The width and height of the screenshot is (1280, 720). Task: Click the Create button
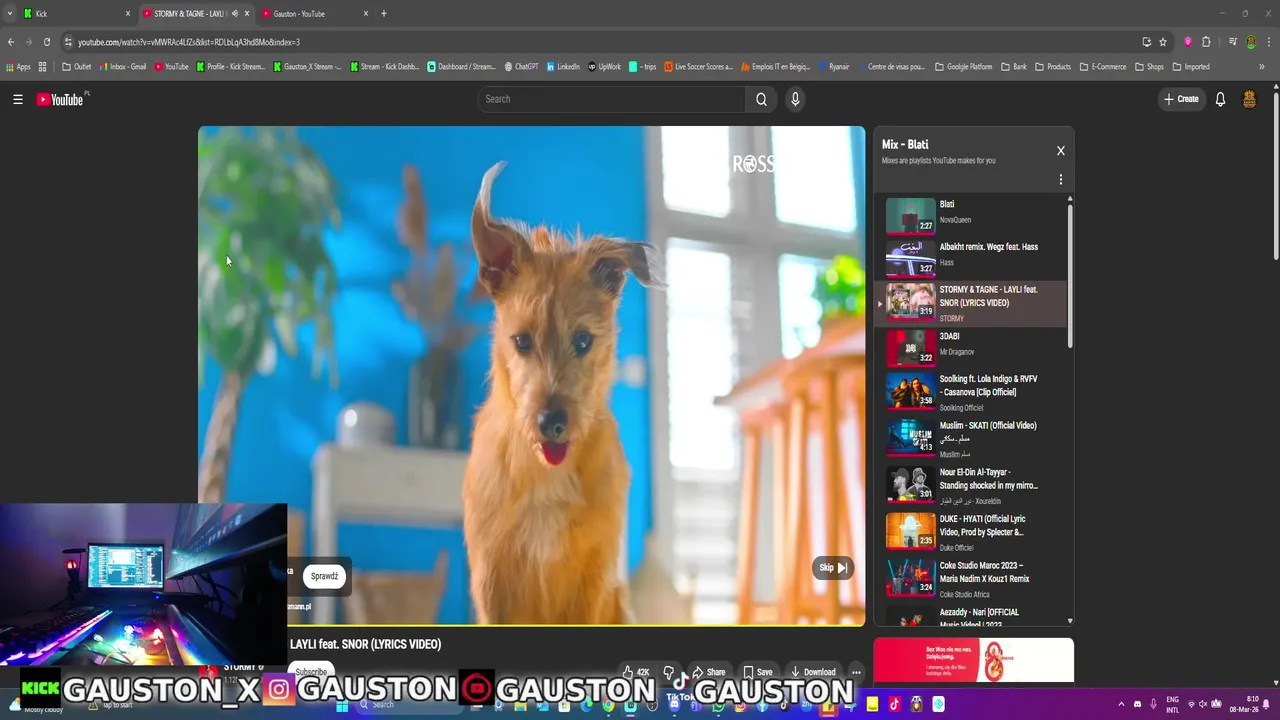click(1181, 99)
